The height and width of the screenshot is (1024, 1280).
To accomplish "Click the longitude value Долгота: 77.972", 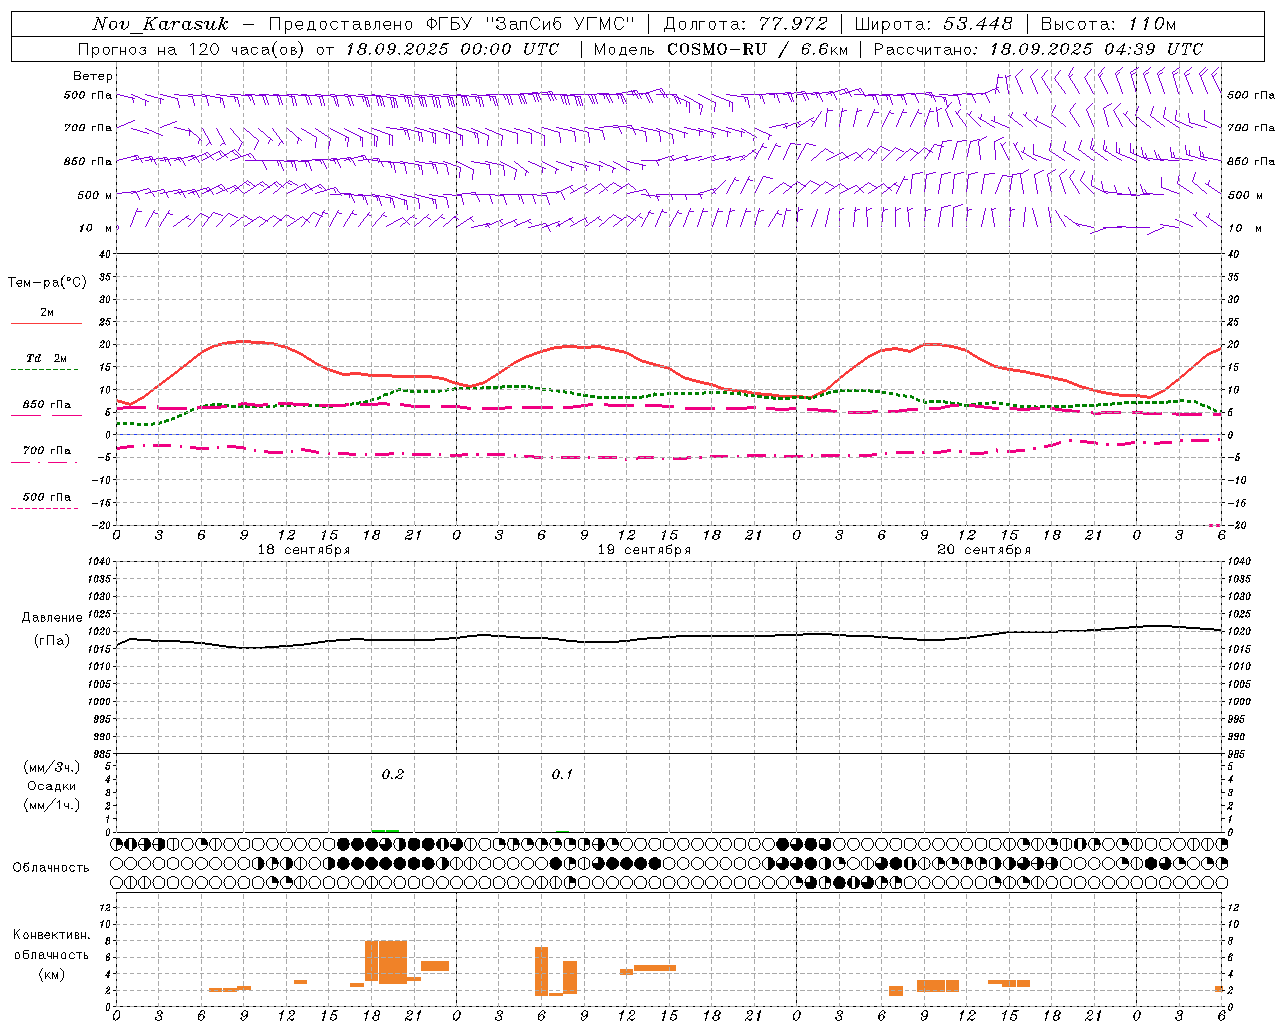I will click(x=745, y=24).
